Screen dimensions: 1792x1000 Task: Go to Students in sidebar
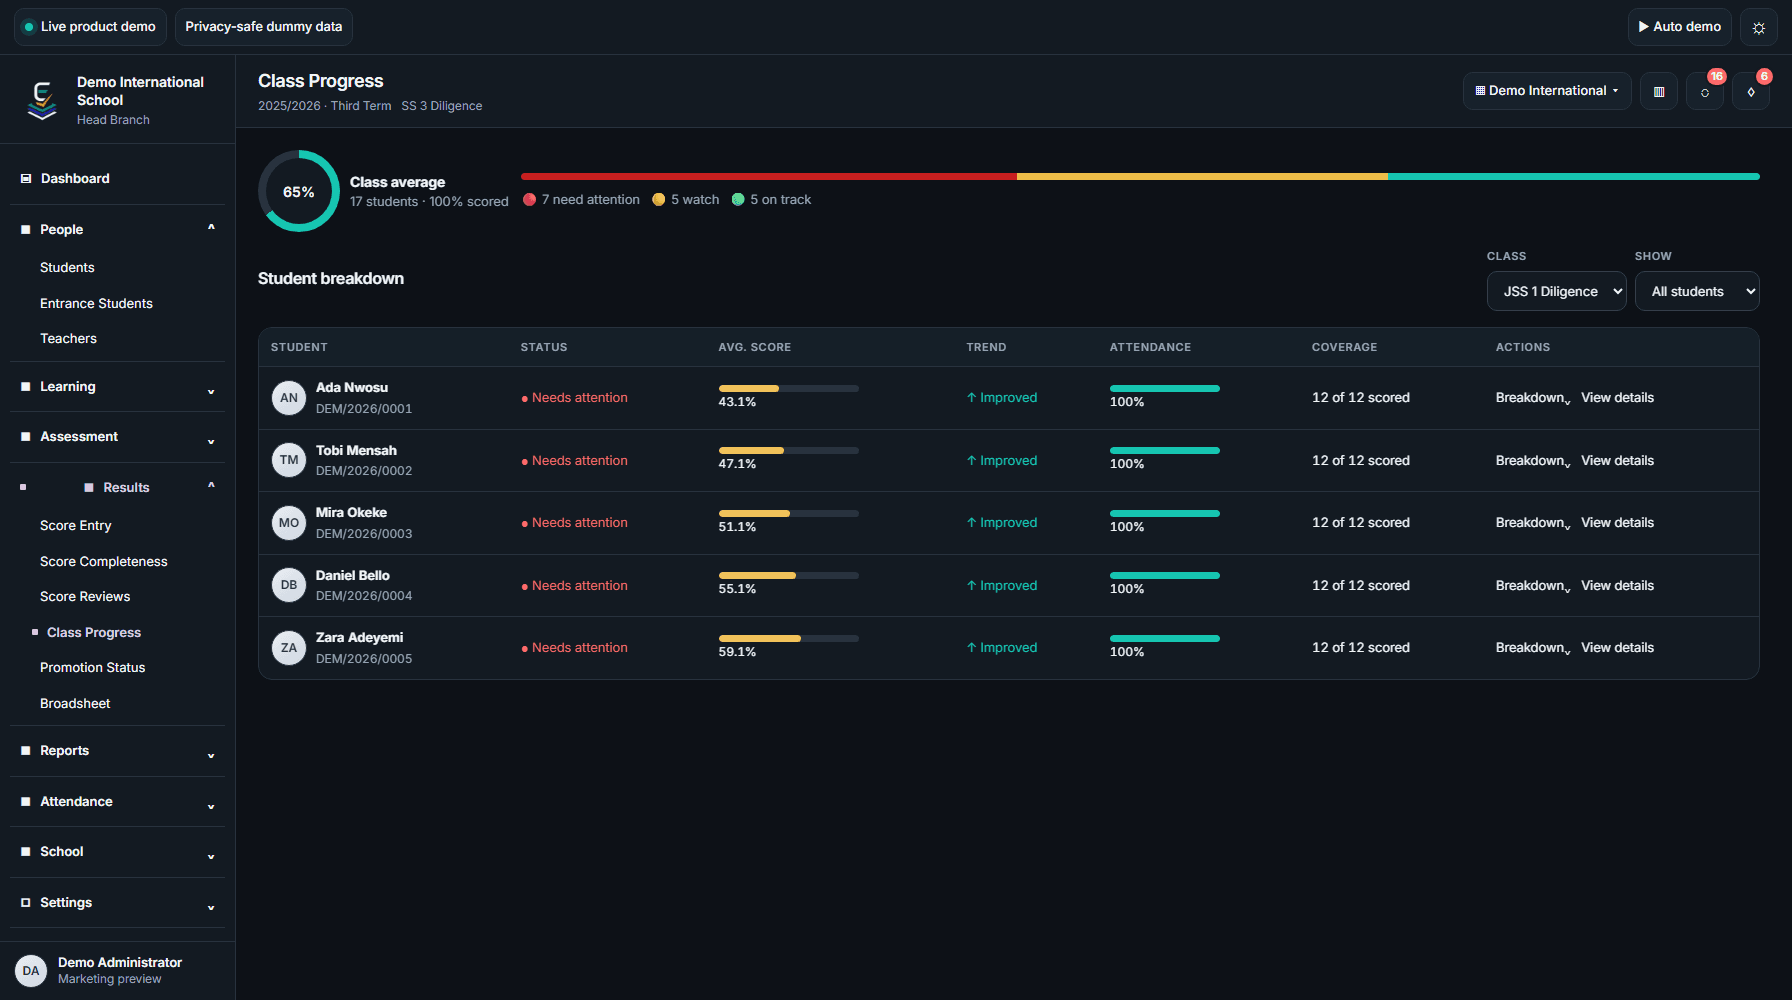coord(67,268)
